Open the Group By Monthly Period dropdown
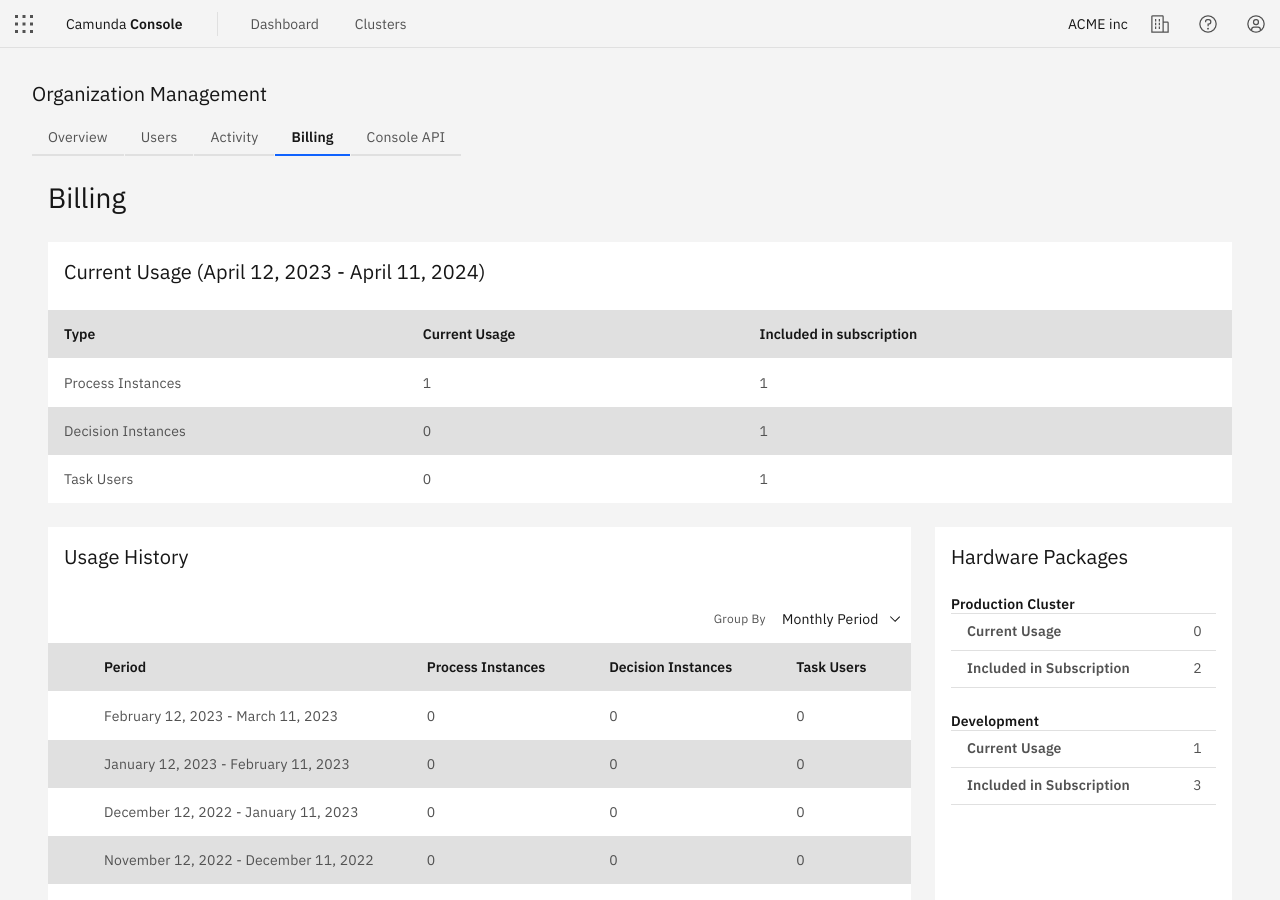The width and height of the screenshot is (1280, 900). pyautogui.click(x=840, y=619)
